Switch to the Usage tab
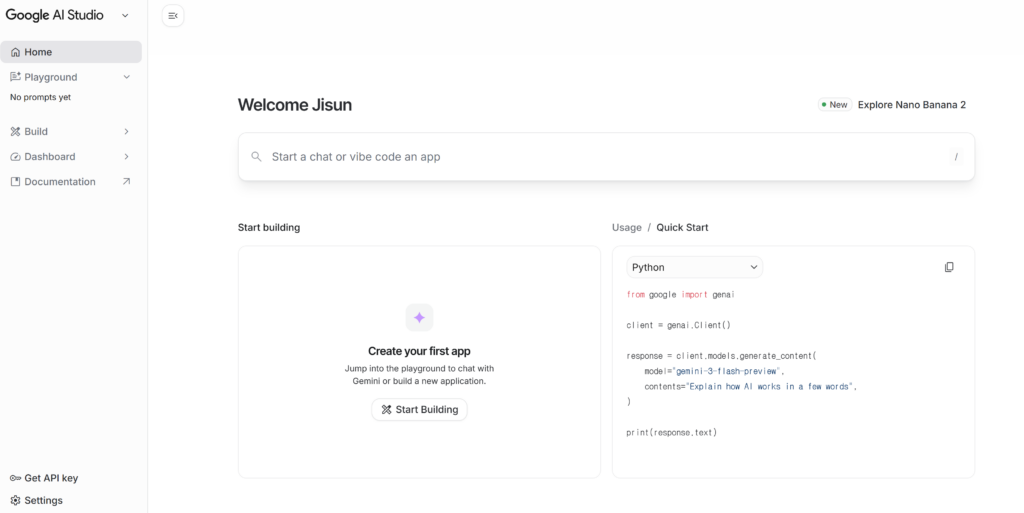 click(627, 228)
